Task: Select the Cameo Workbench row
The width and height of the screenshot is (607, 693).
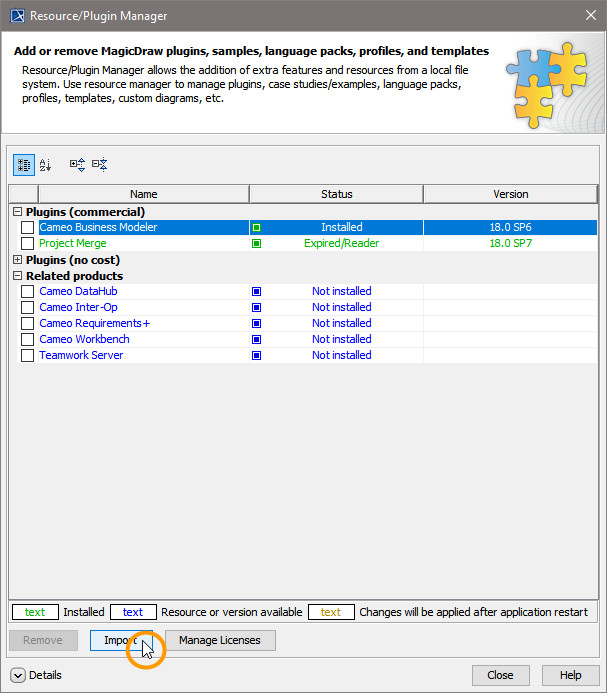Action: (x=85, y=340)
